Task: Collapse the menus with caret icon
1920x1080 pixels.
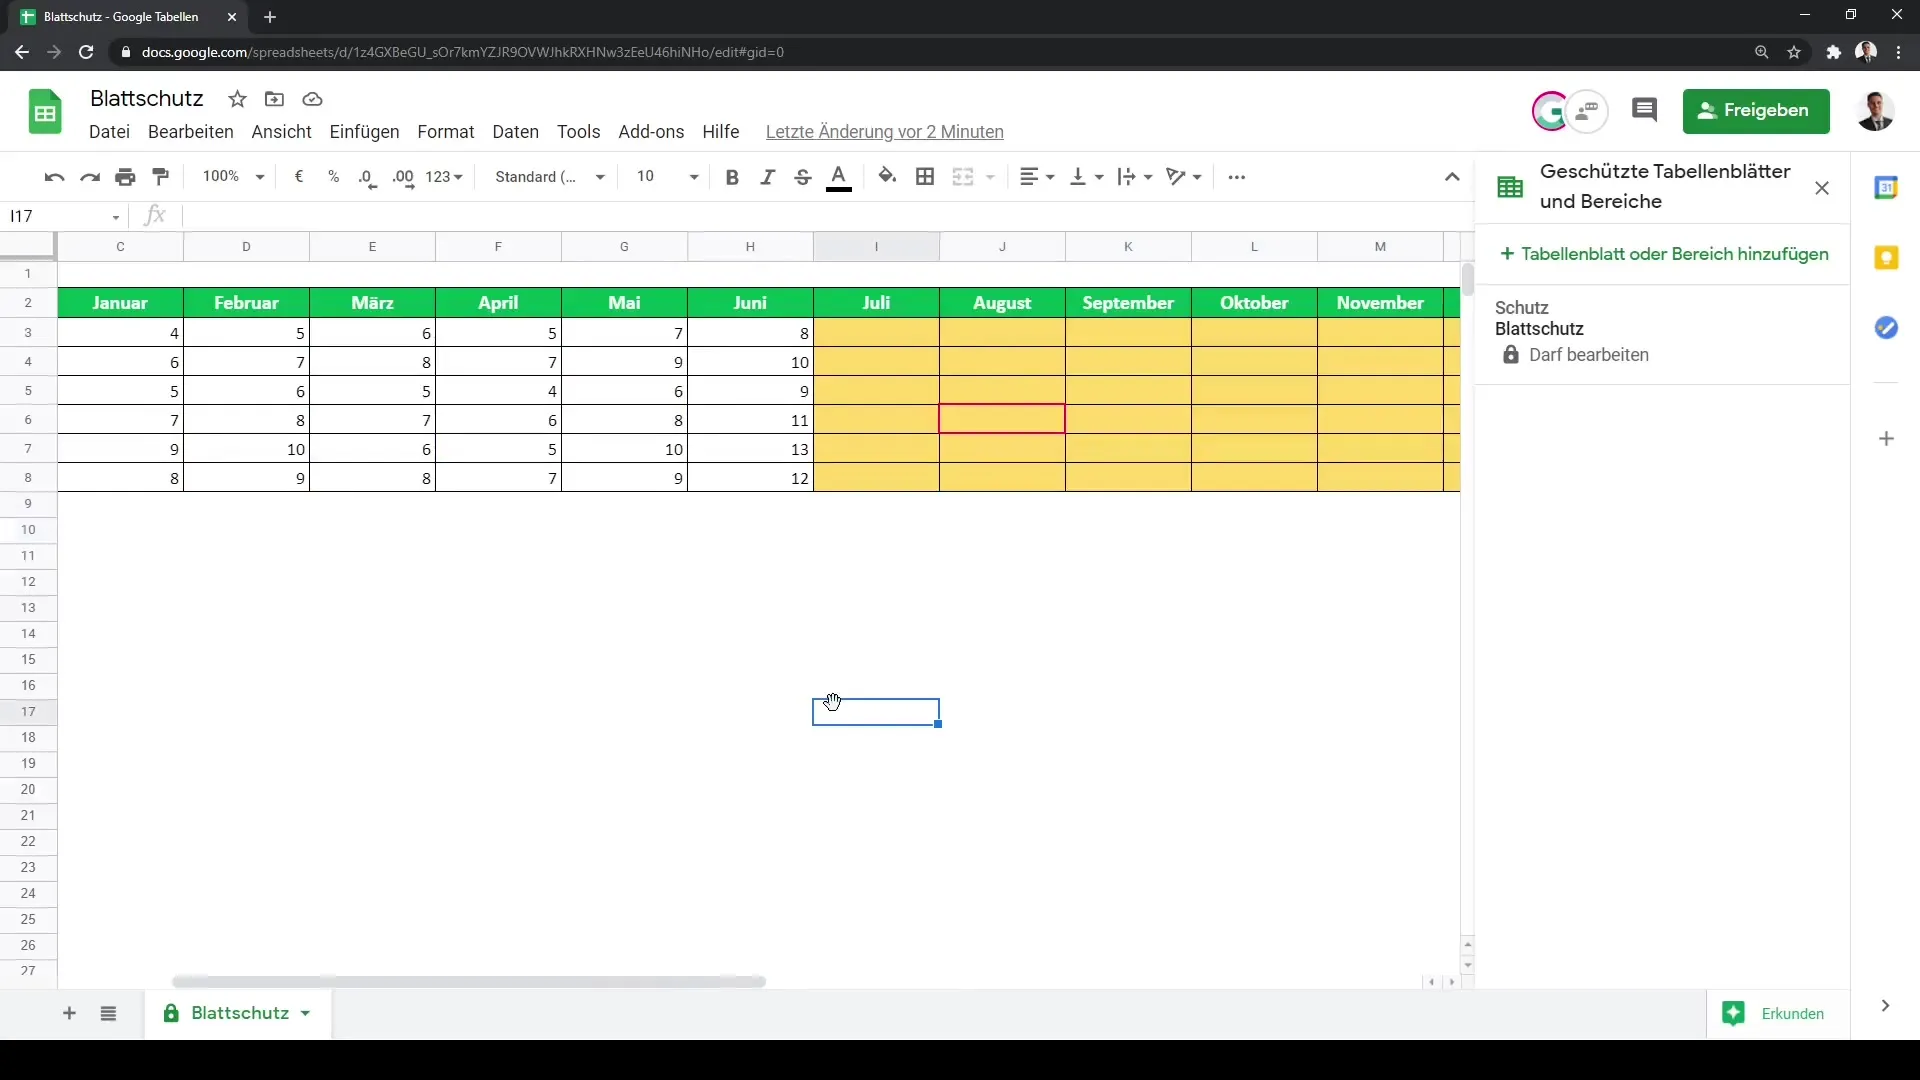Action: 1452,177
